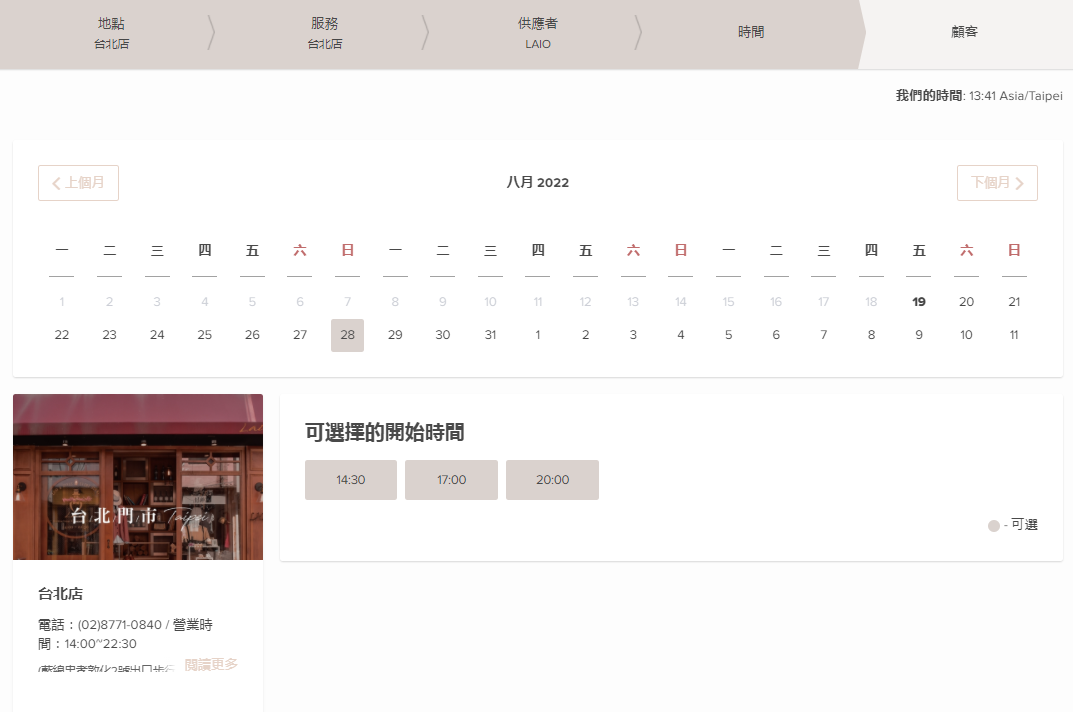Open the 地點 step in the progress bar
Image resolution: width=1073 pixels, height=712 pixels.
click(x=112, y=33)
